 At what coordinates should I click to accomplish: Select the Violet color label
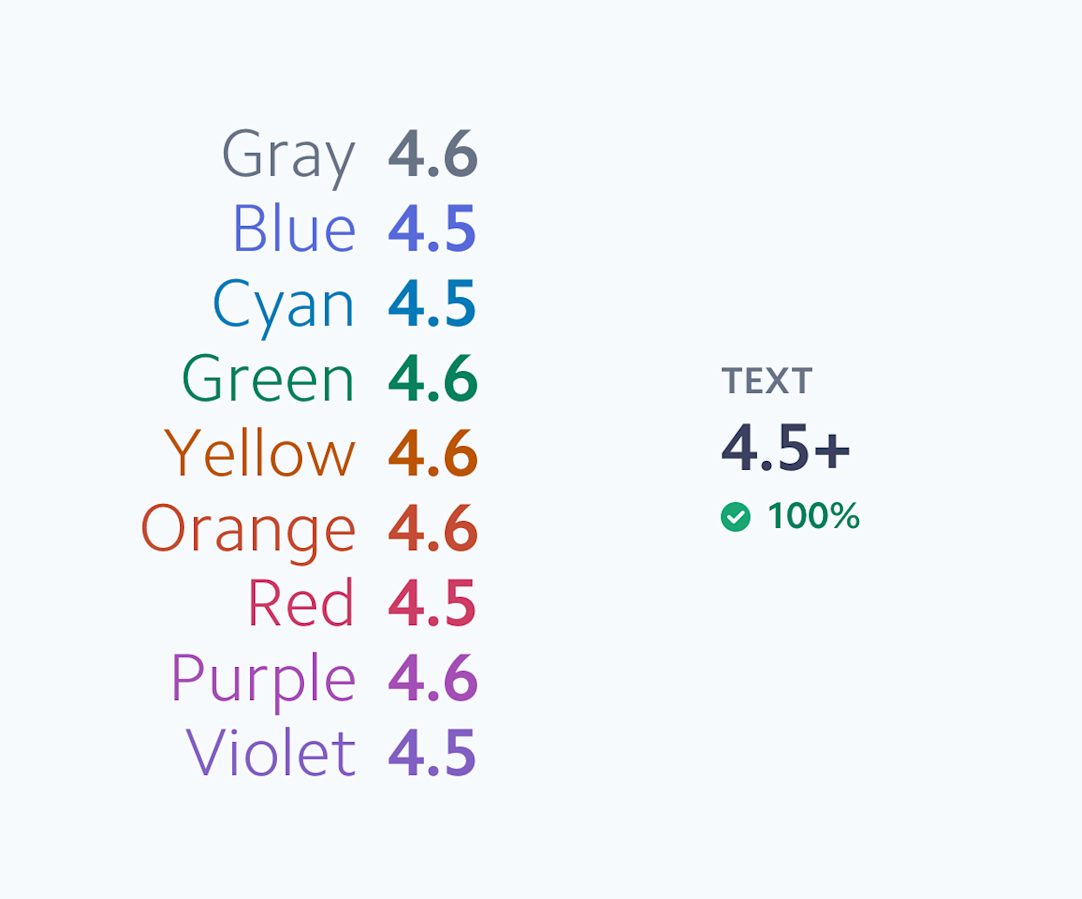point(271,752)
